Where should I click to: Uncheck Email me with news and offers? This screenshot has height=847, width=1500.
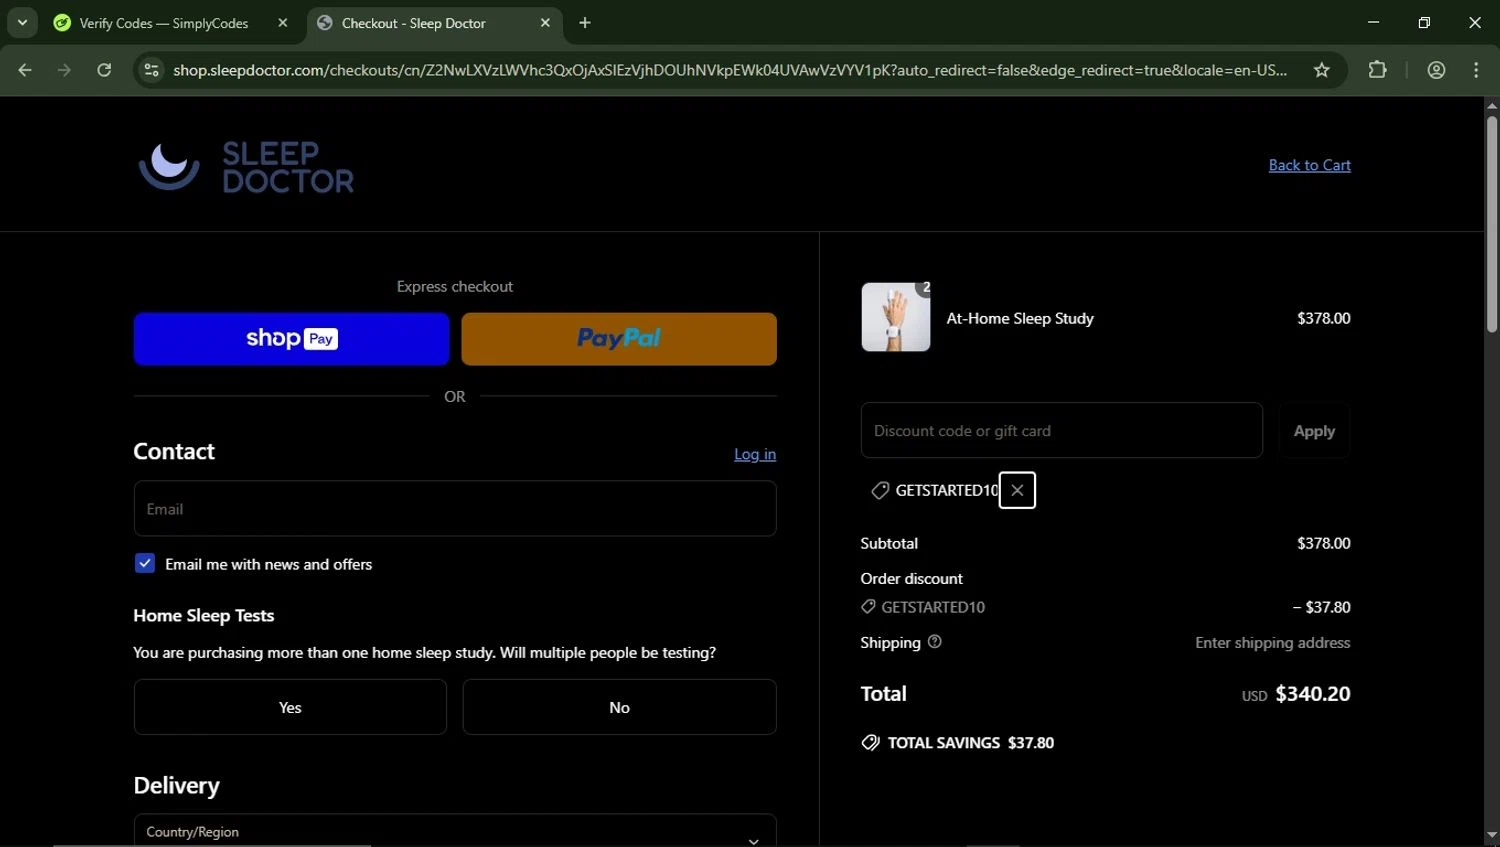(145, 563)
